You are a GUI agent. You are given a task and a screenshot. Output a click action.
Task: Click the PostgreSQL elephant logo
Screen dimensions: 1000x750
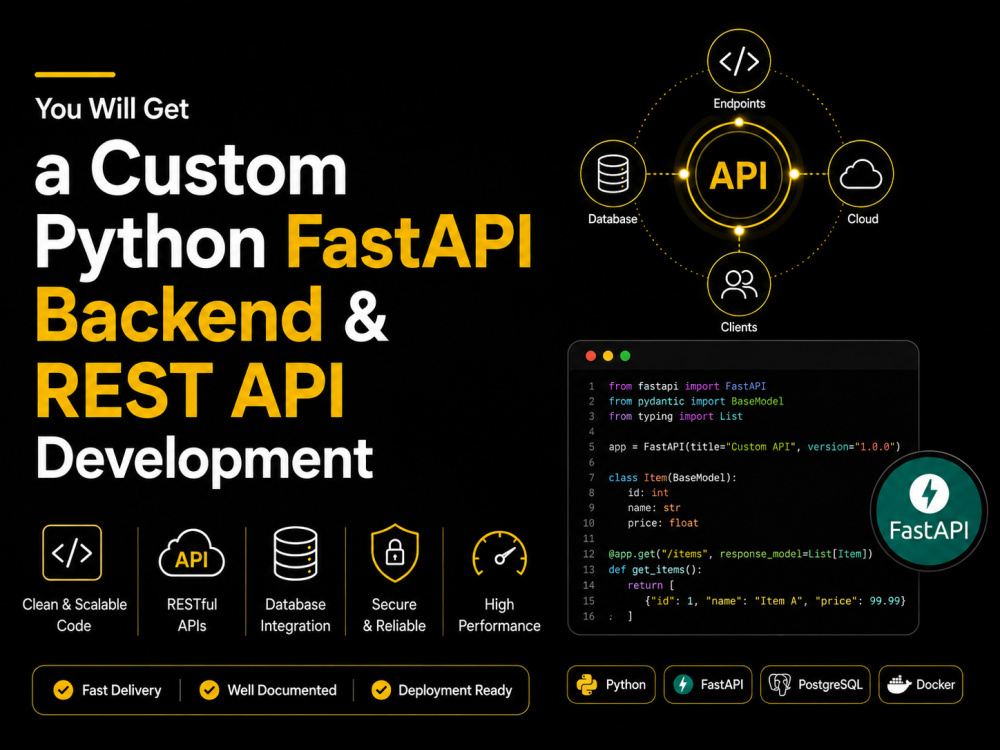pos(779,684)
